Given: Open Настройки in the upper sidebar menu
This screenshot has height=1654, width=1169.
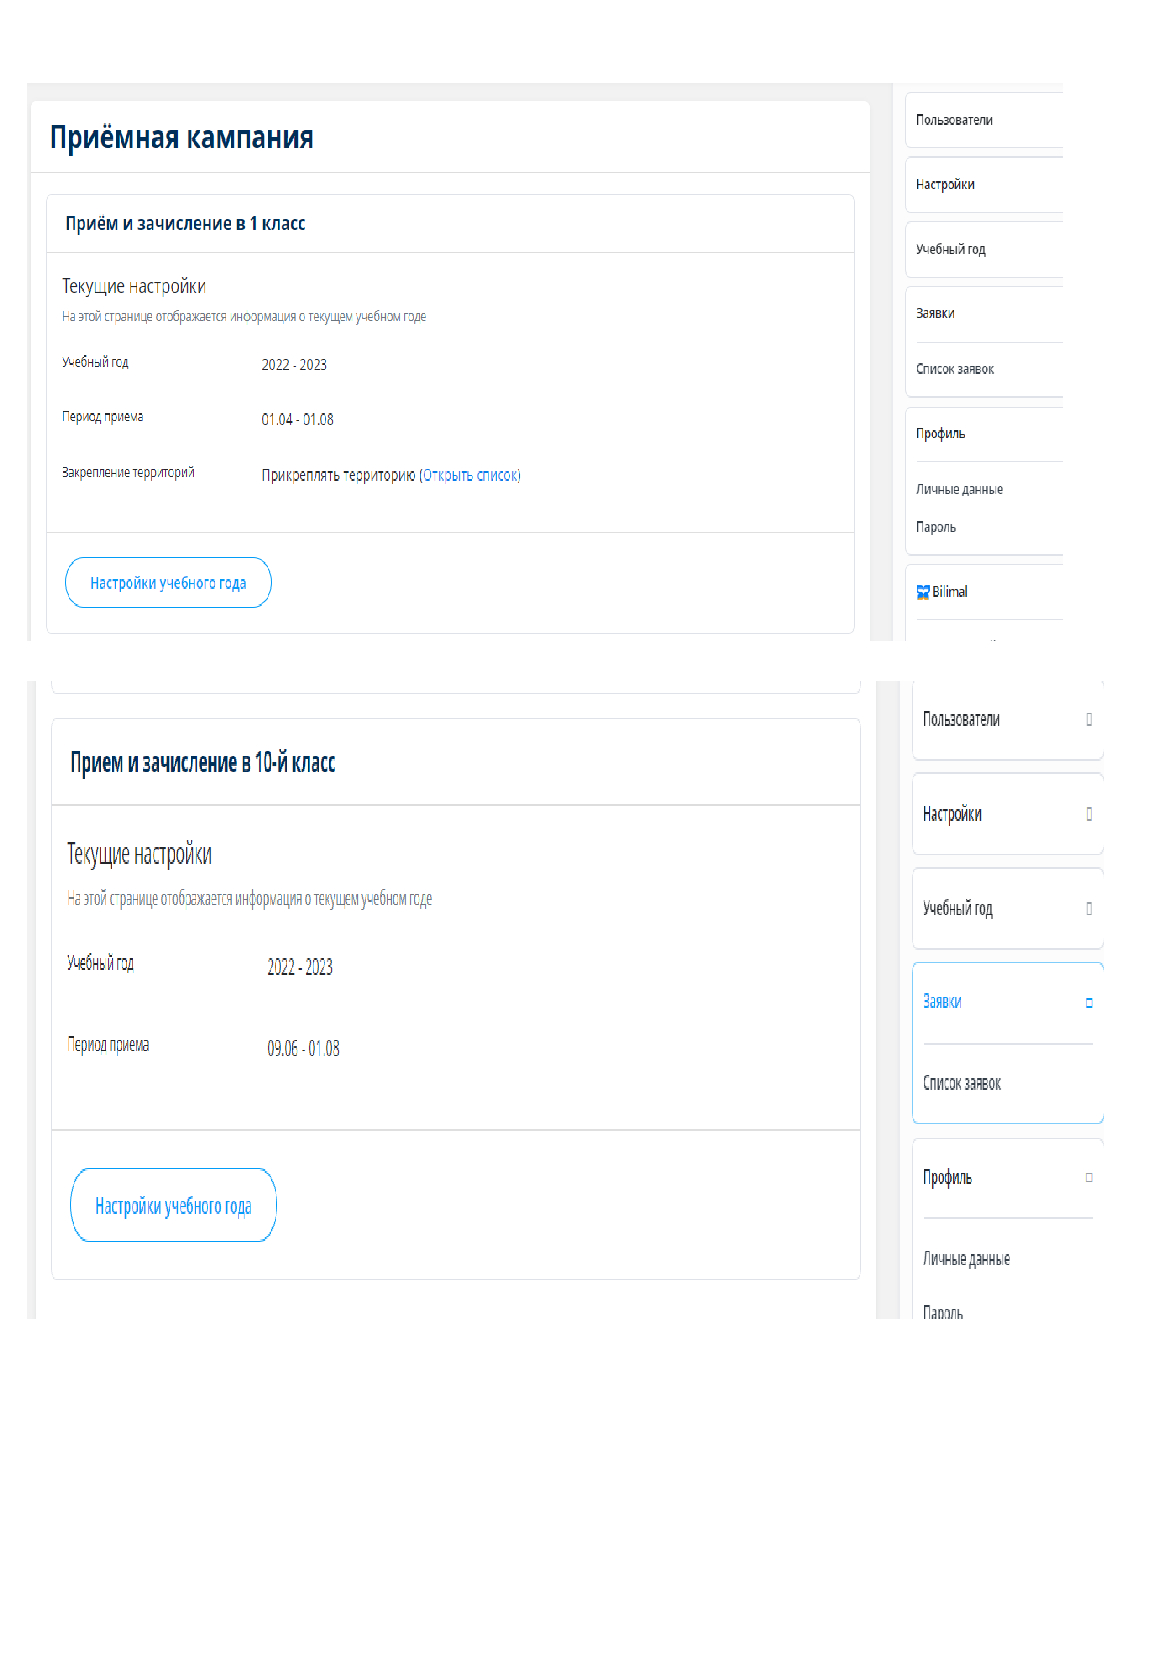Looking at the screenshot, I should click(x=945, y=185).
